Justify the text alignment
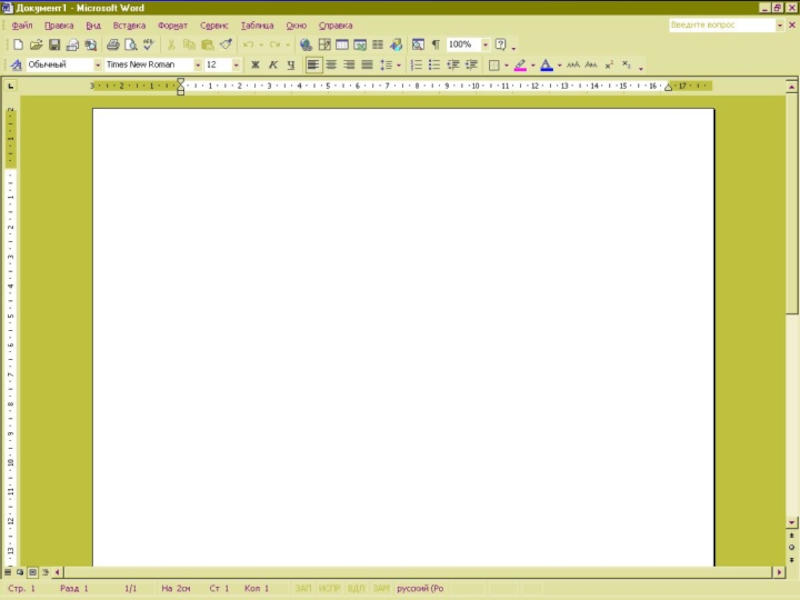800x600 pixels. (367, 65)
